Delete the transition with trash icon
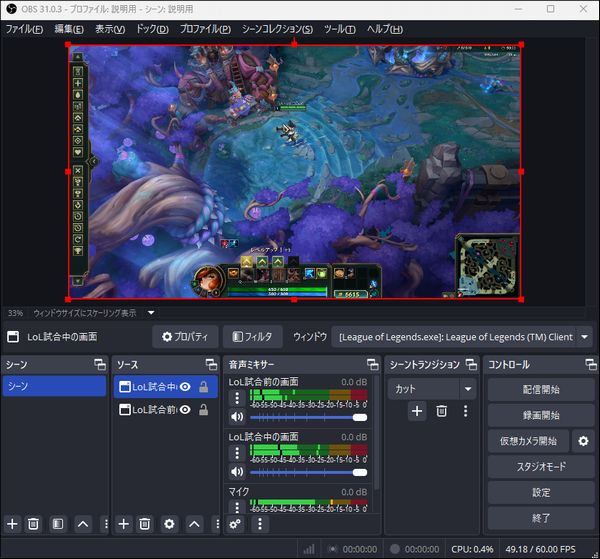Viewport: 600px width, 559px height. [442, 411]
